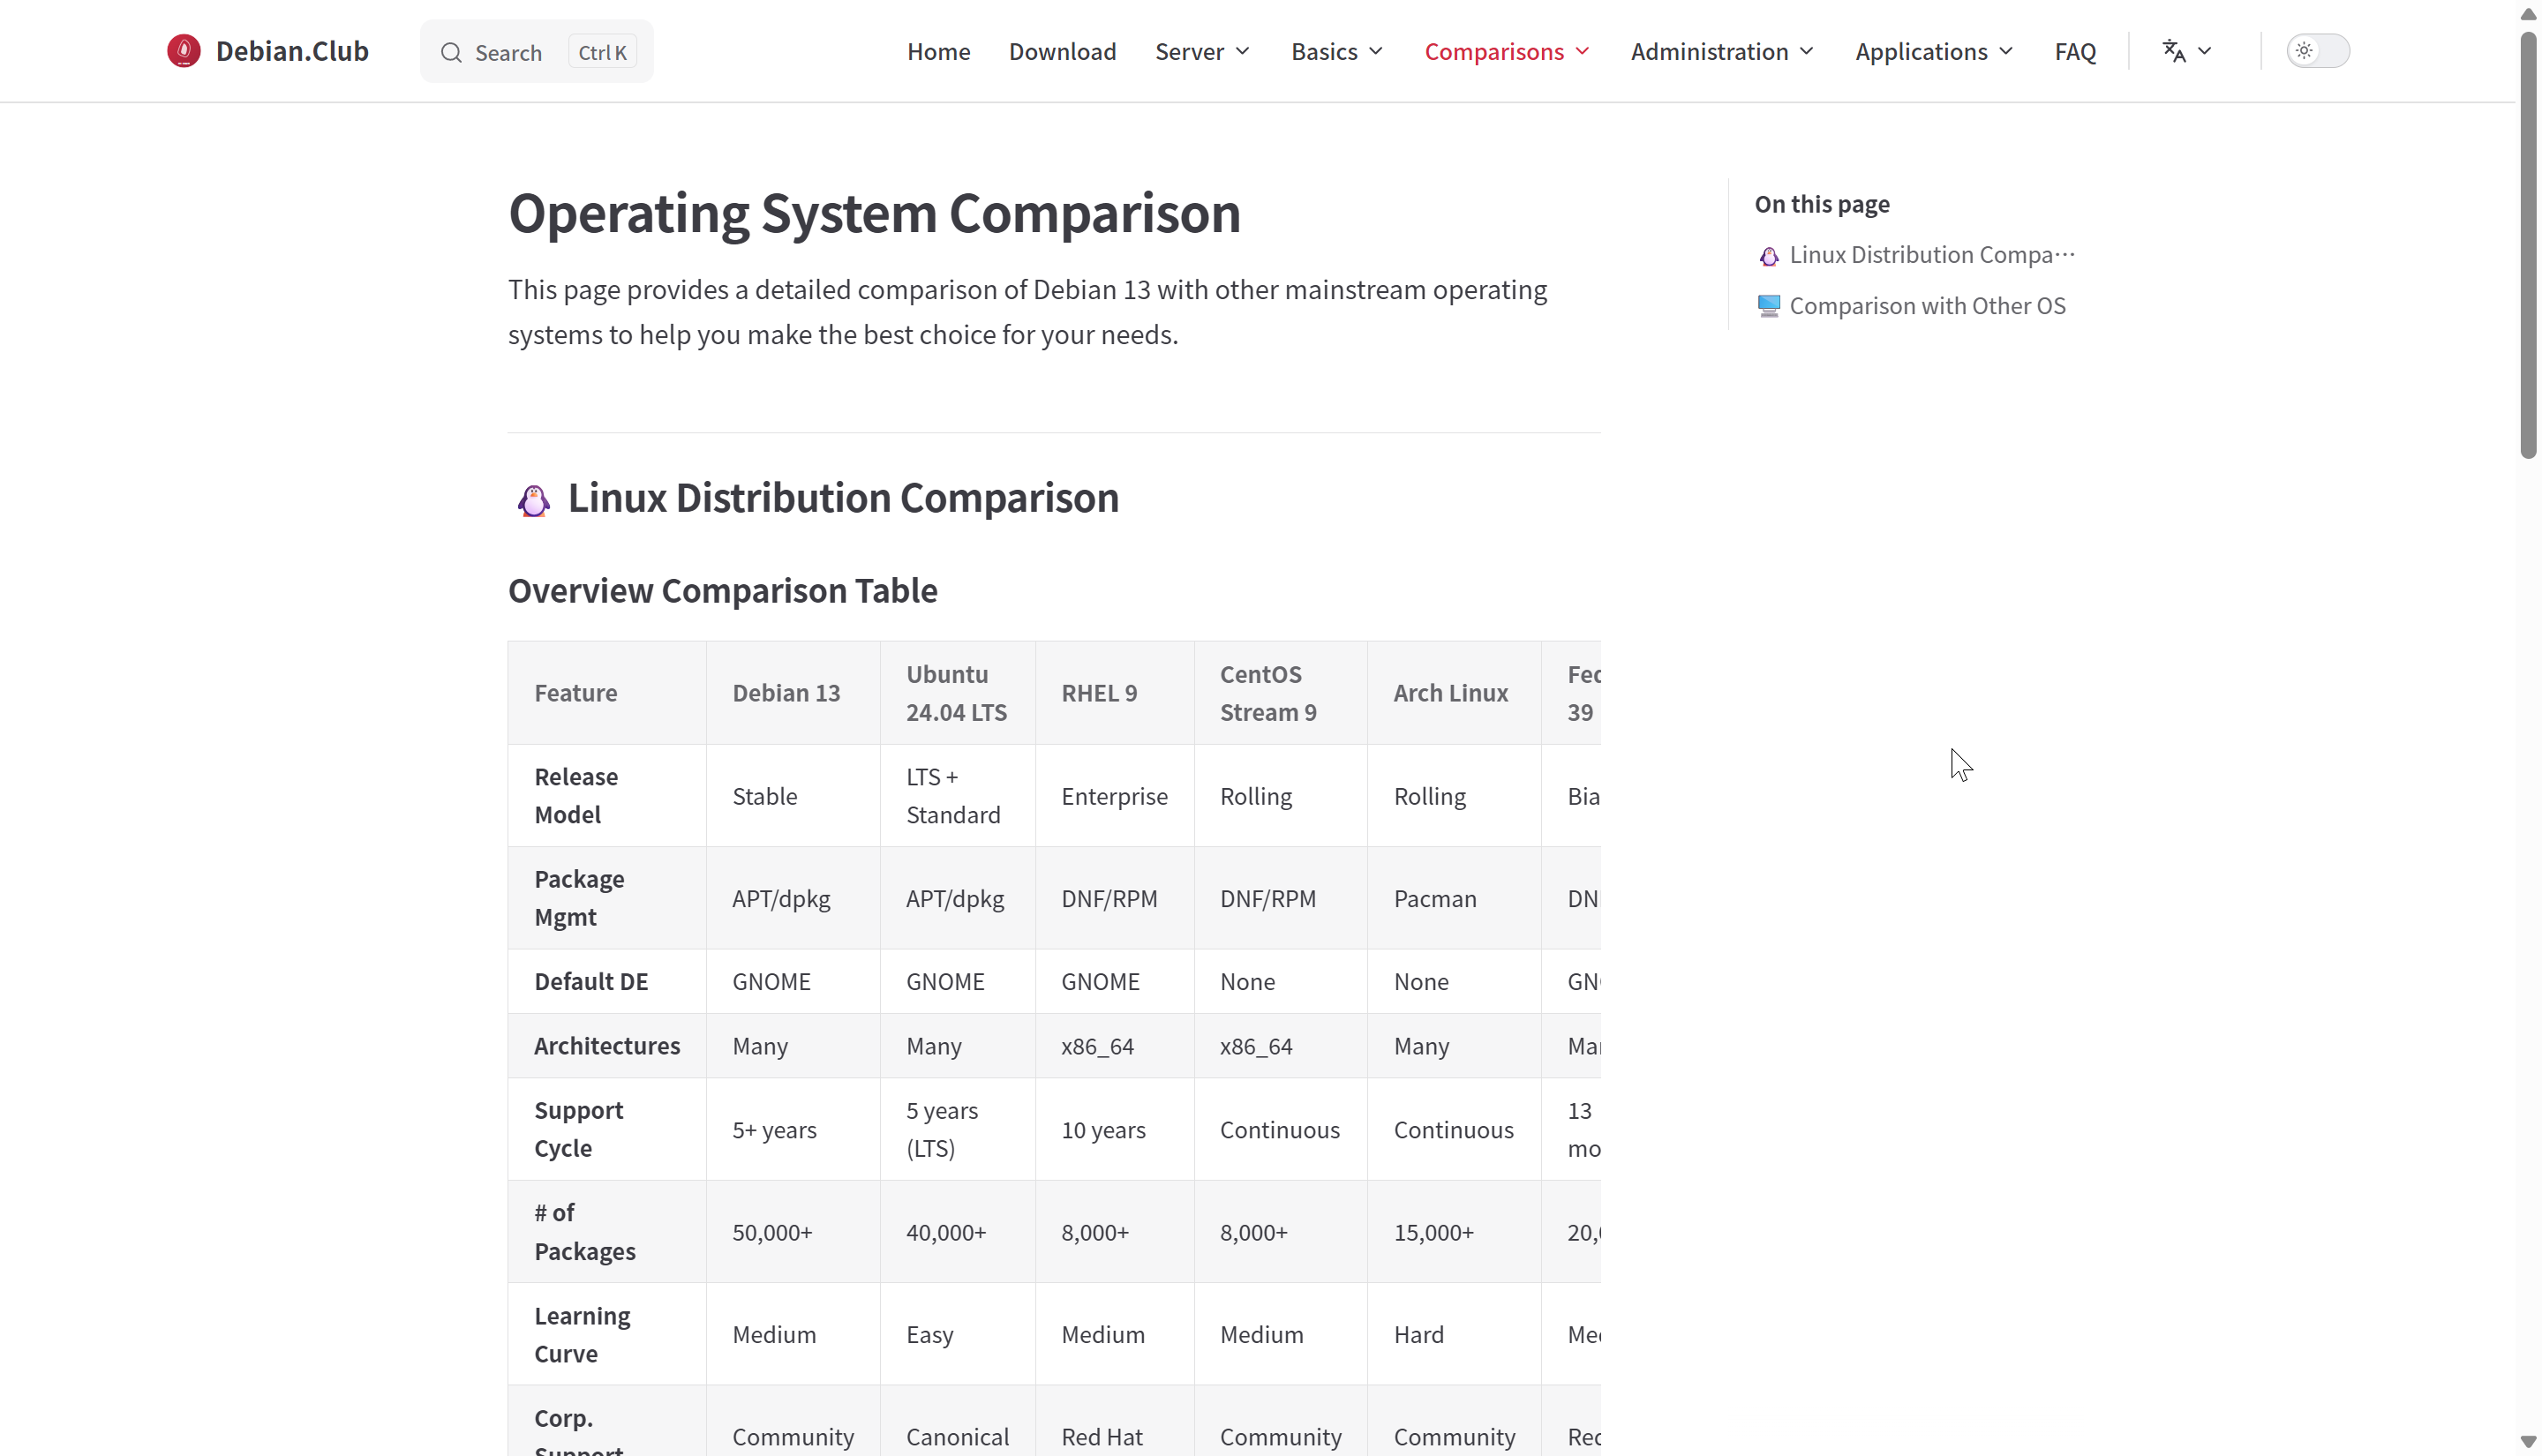Expand the Server dropdown menu

coord(1202,51)
